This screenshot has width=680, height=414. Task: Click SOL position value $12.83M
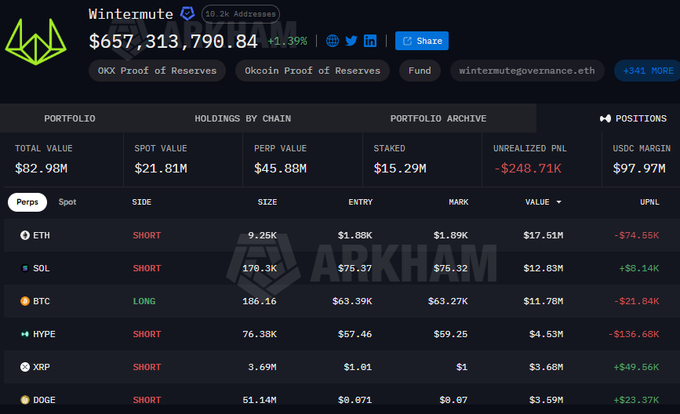[x=543, y=268]
